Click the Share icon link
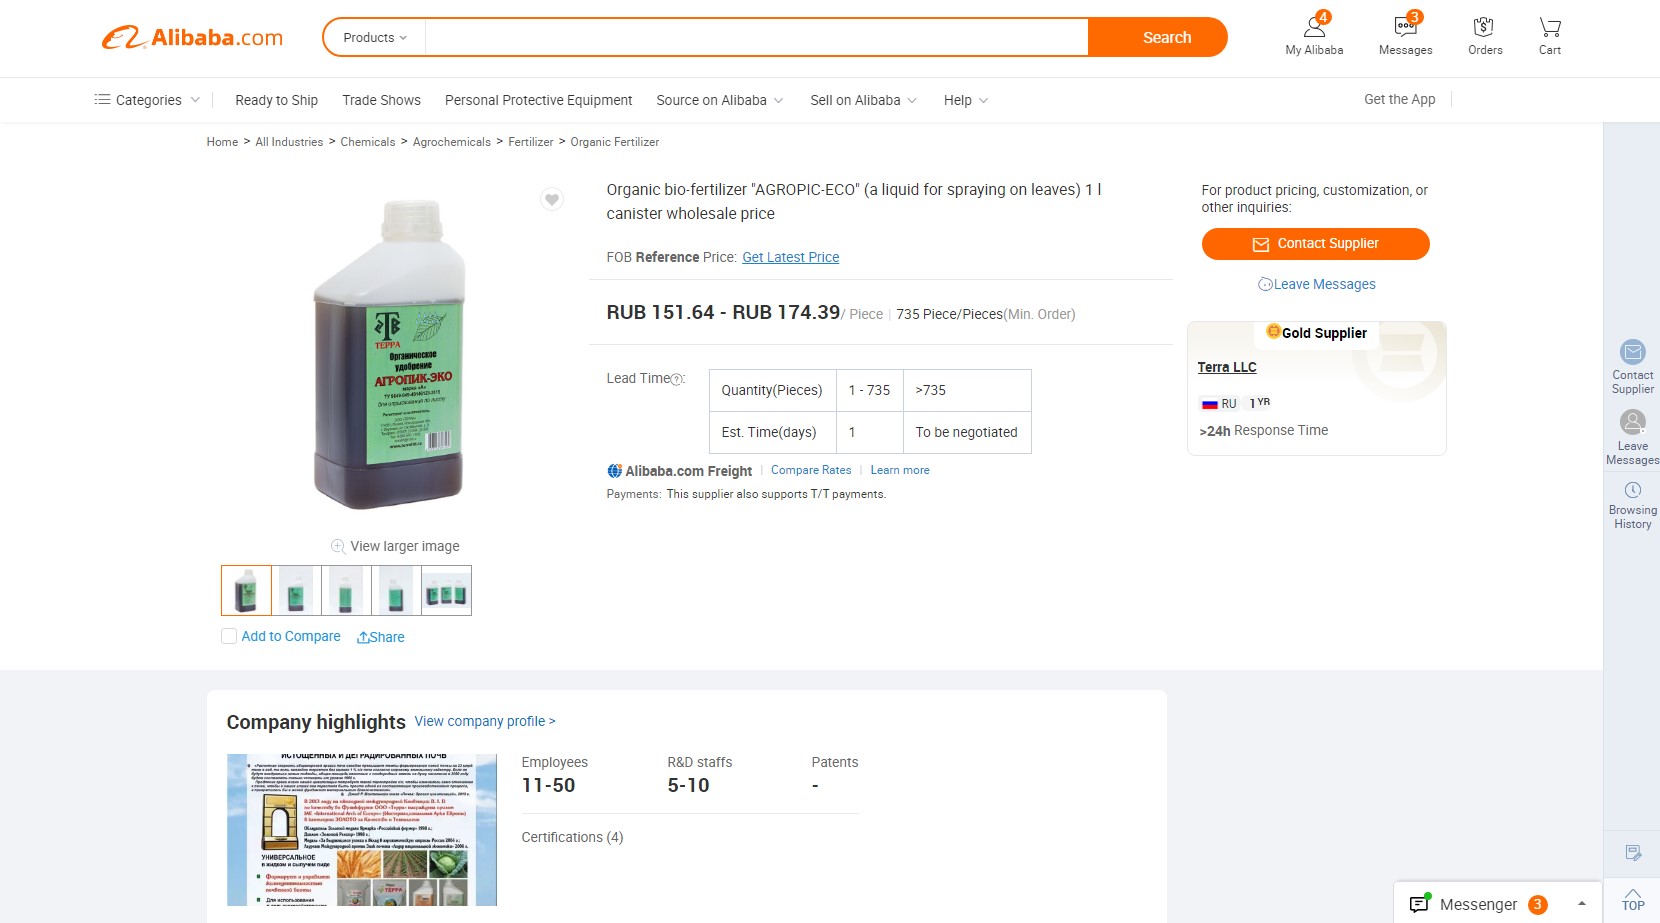The width and height of the screenshot is (1660, 923). click(381, 637)
